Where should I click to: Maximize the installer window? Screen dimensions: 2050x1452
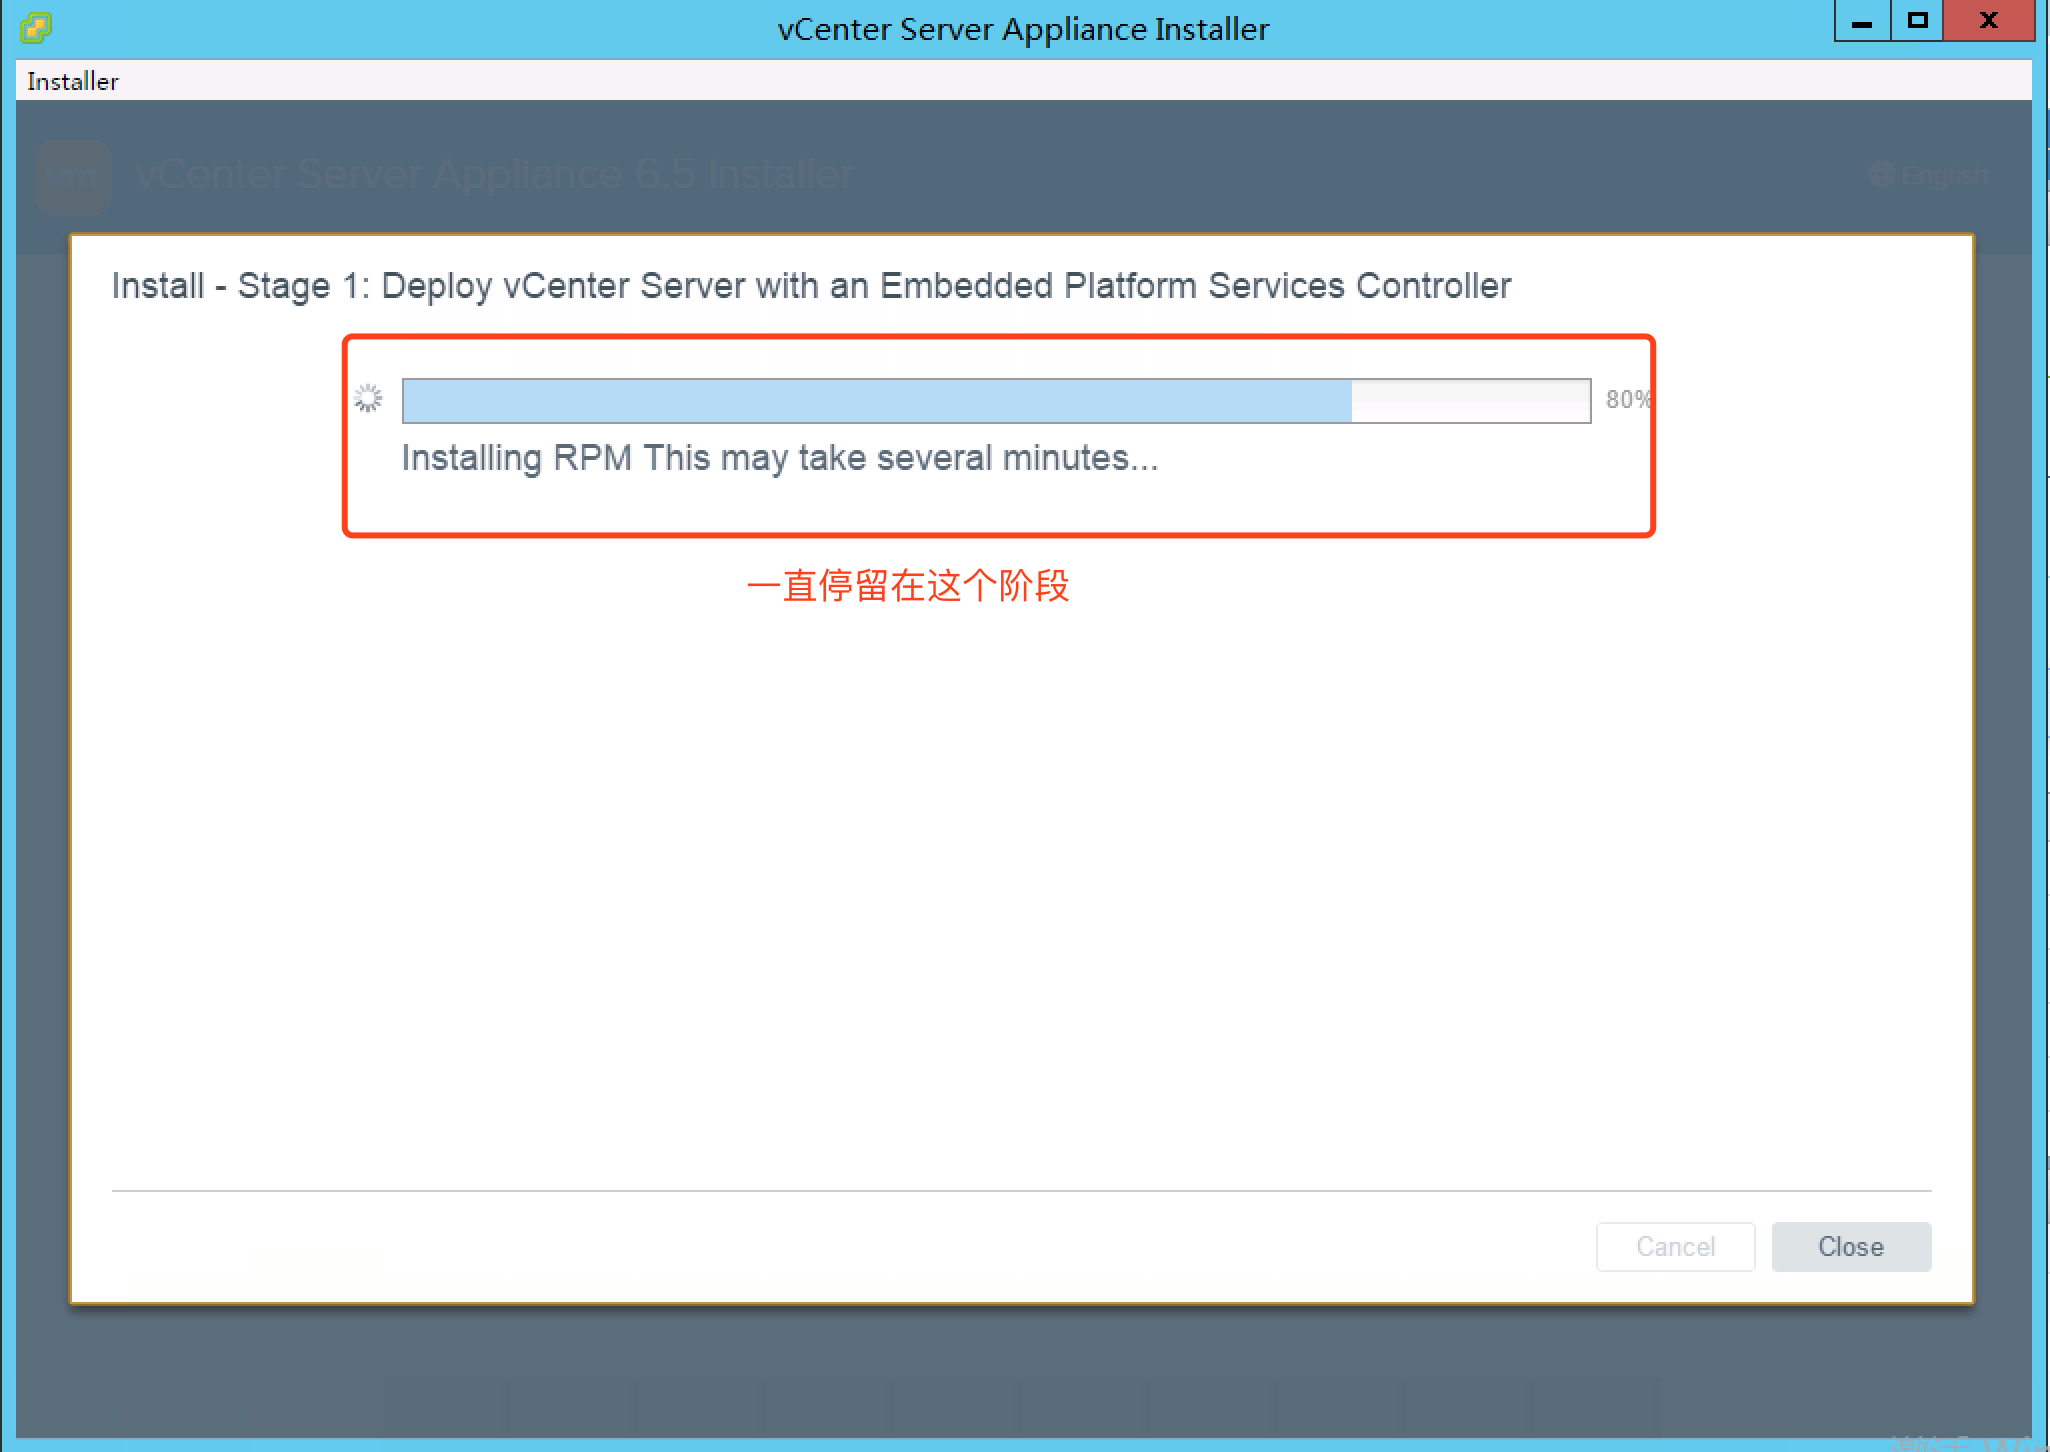(1917, 21)
